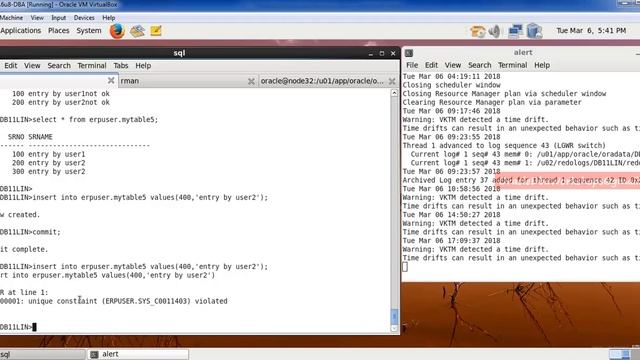This screenshot has width=640, height=360.
Task: Click 'Clearing Resource Manager plan via parameter' line
Action: pyautogui.click(x=492, y=102)
